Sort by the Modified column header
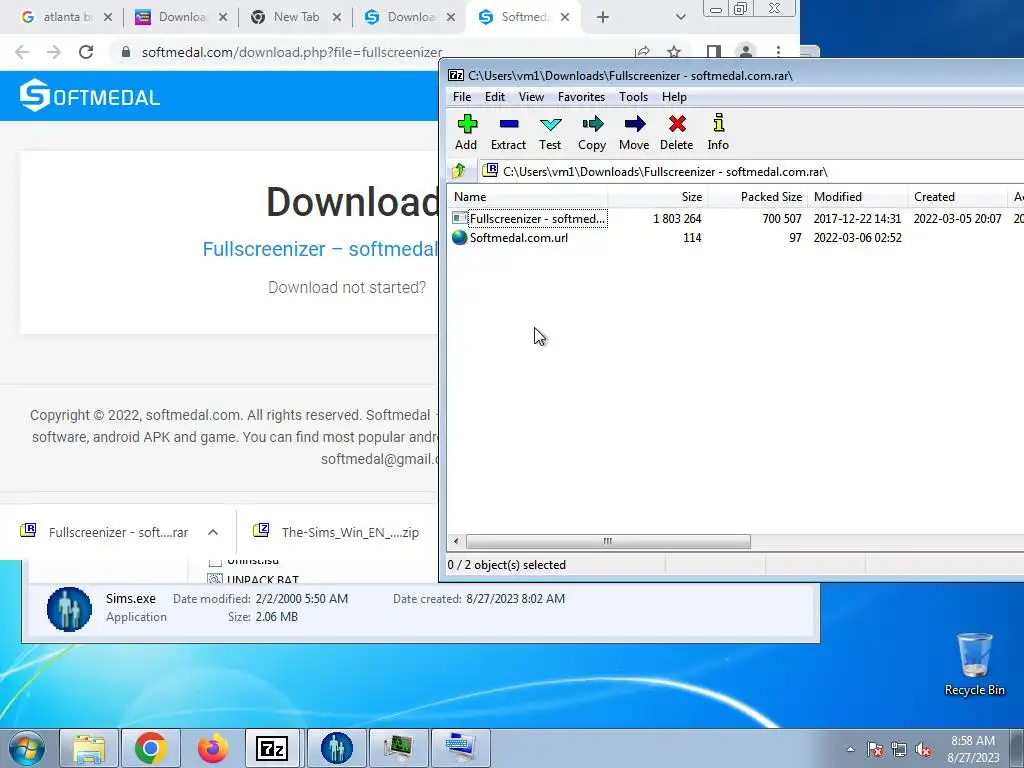This screenshot has width=1024, height=768. pos(857,197)
